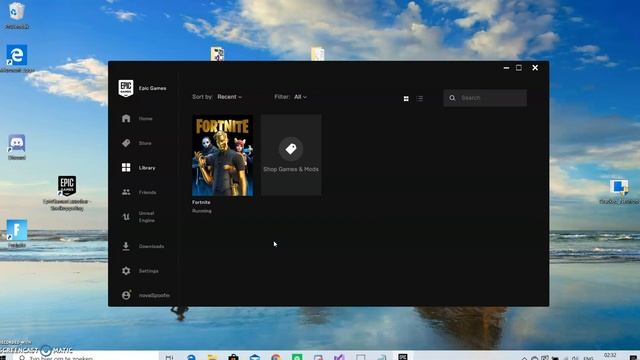The width and height of the screenshot is (640, 360).
Task: Click the Friends people icon
Action: [x=126, y=192]
